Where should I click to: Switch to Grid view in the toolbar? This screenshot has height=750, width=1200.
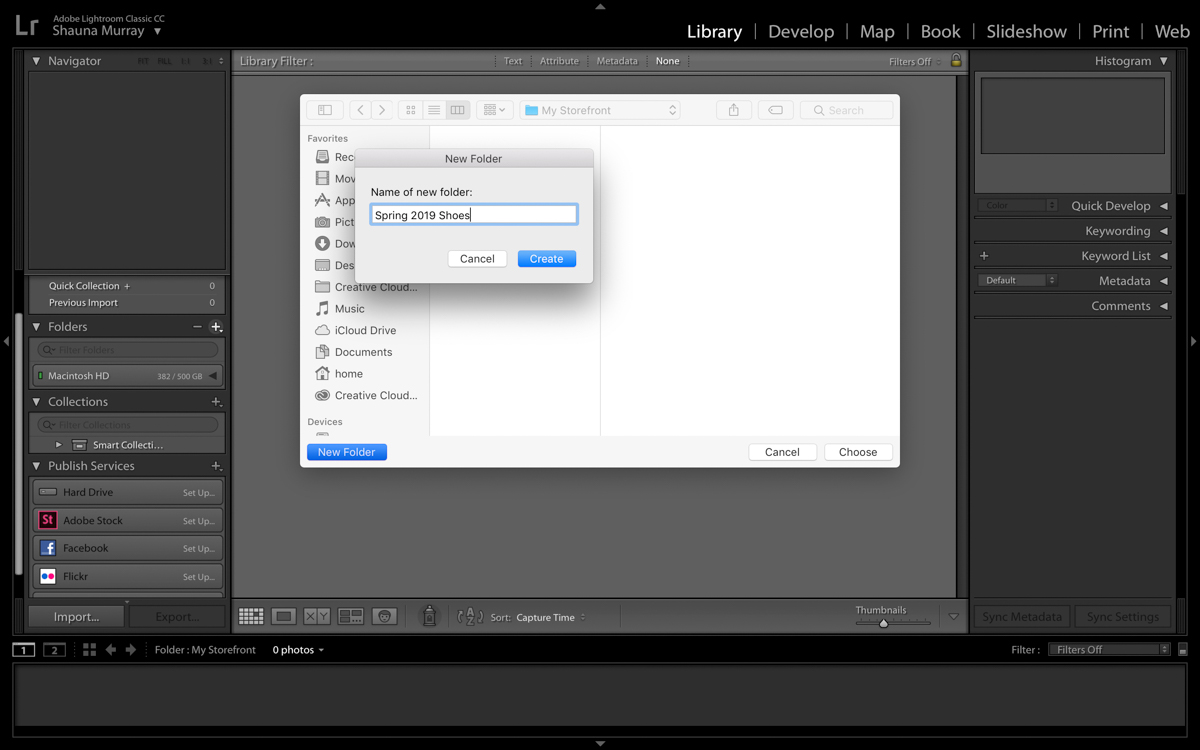tap(251, 617)
